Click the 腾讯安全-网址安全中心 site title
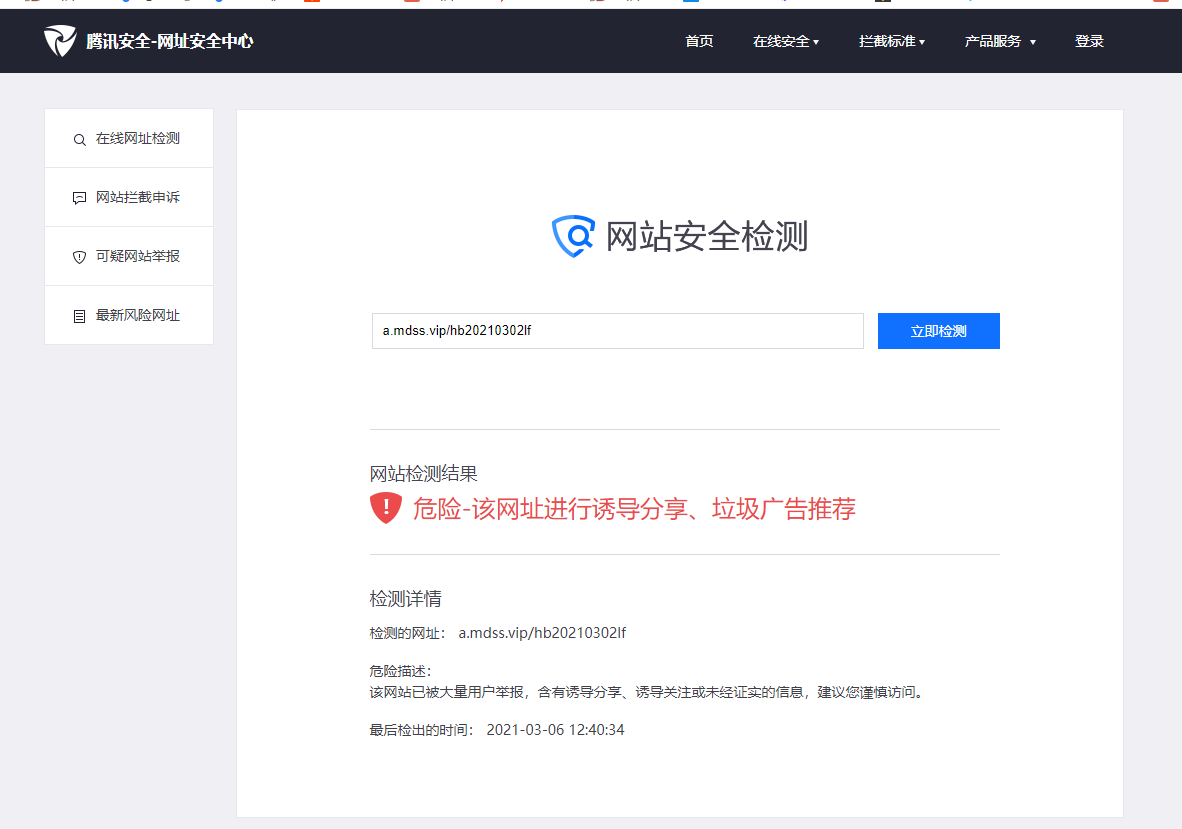Screen dimensions: 1182x829 coord(170,41)
